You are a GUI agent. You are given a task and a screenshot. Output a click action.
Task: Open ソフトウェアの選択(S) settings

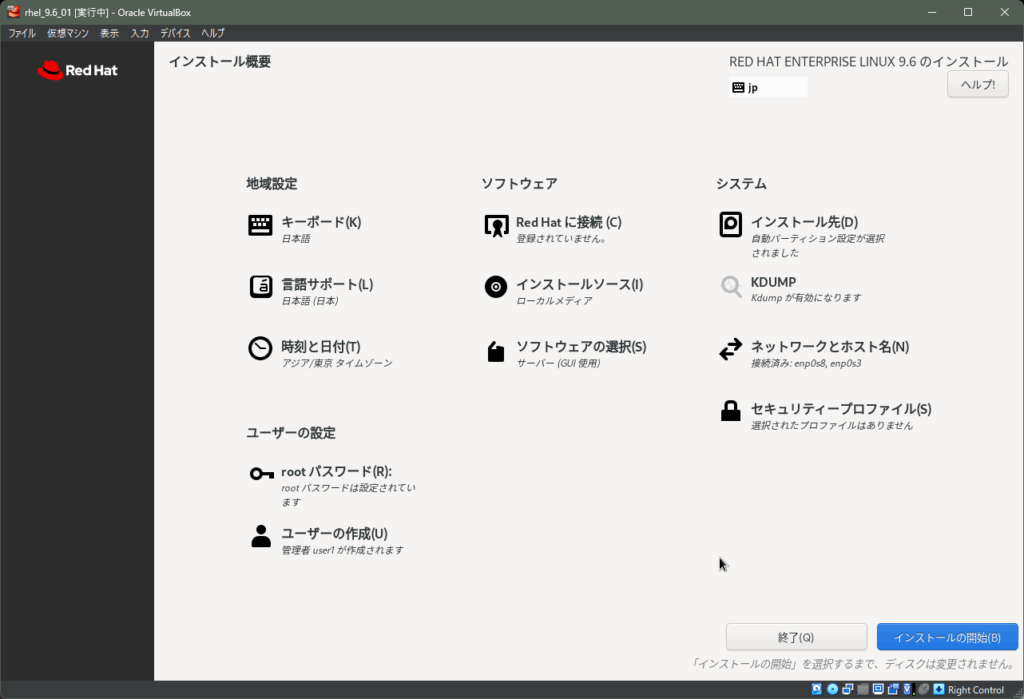pos(581,346)
